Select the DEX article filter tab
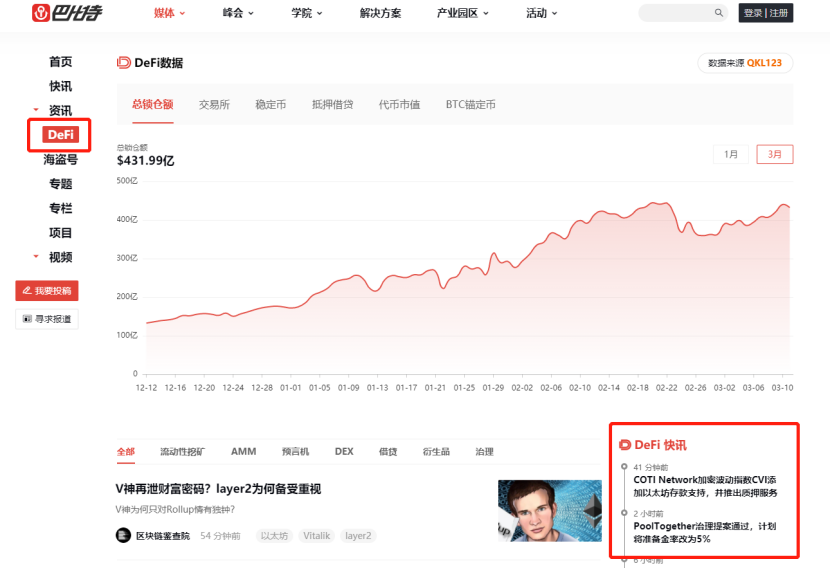The height and width of the screenshot is (568, 831). click(x=344, y=451)
